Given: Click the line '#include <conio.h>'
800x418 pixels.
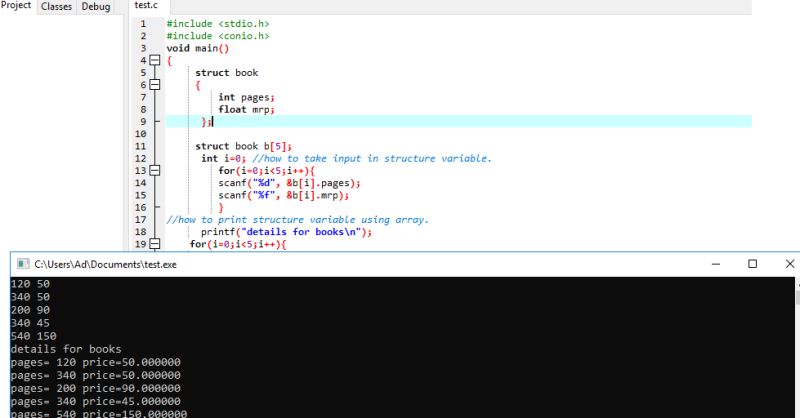Looking at the screenshot, I should click(x=218, y=36).
